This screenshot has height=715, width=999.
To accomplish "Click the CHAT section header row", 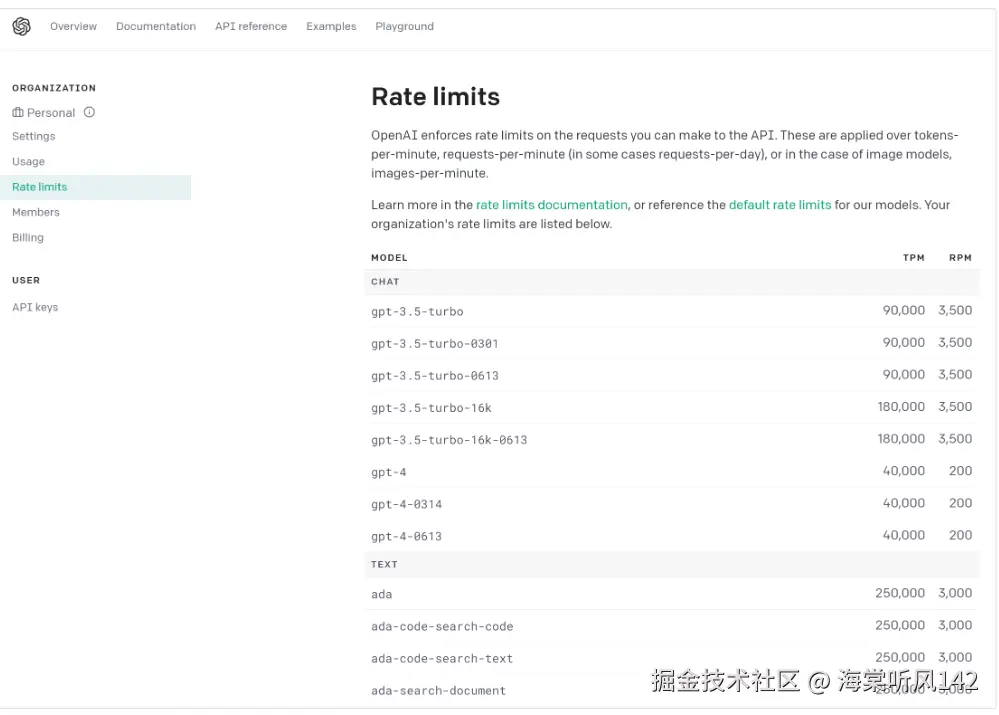I will coord(672,282).
